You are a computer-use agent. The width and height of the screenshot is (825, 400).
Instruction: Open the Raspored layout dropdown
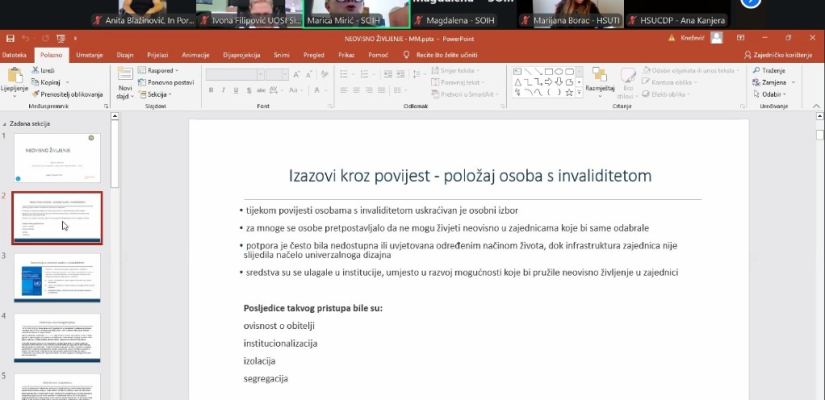(x=158, y=70)
